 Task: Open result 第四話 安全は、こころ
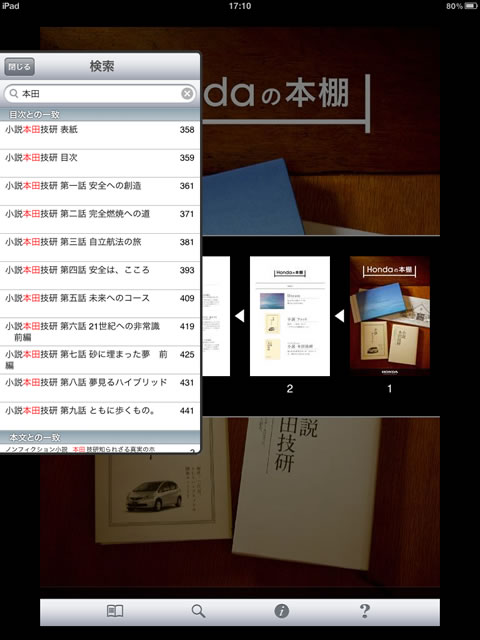[100, 276]
